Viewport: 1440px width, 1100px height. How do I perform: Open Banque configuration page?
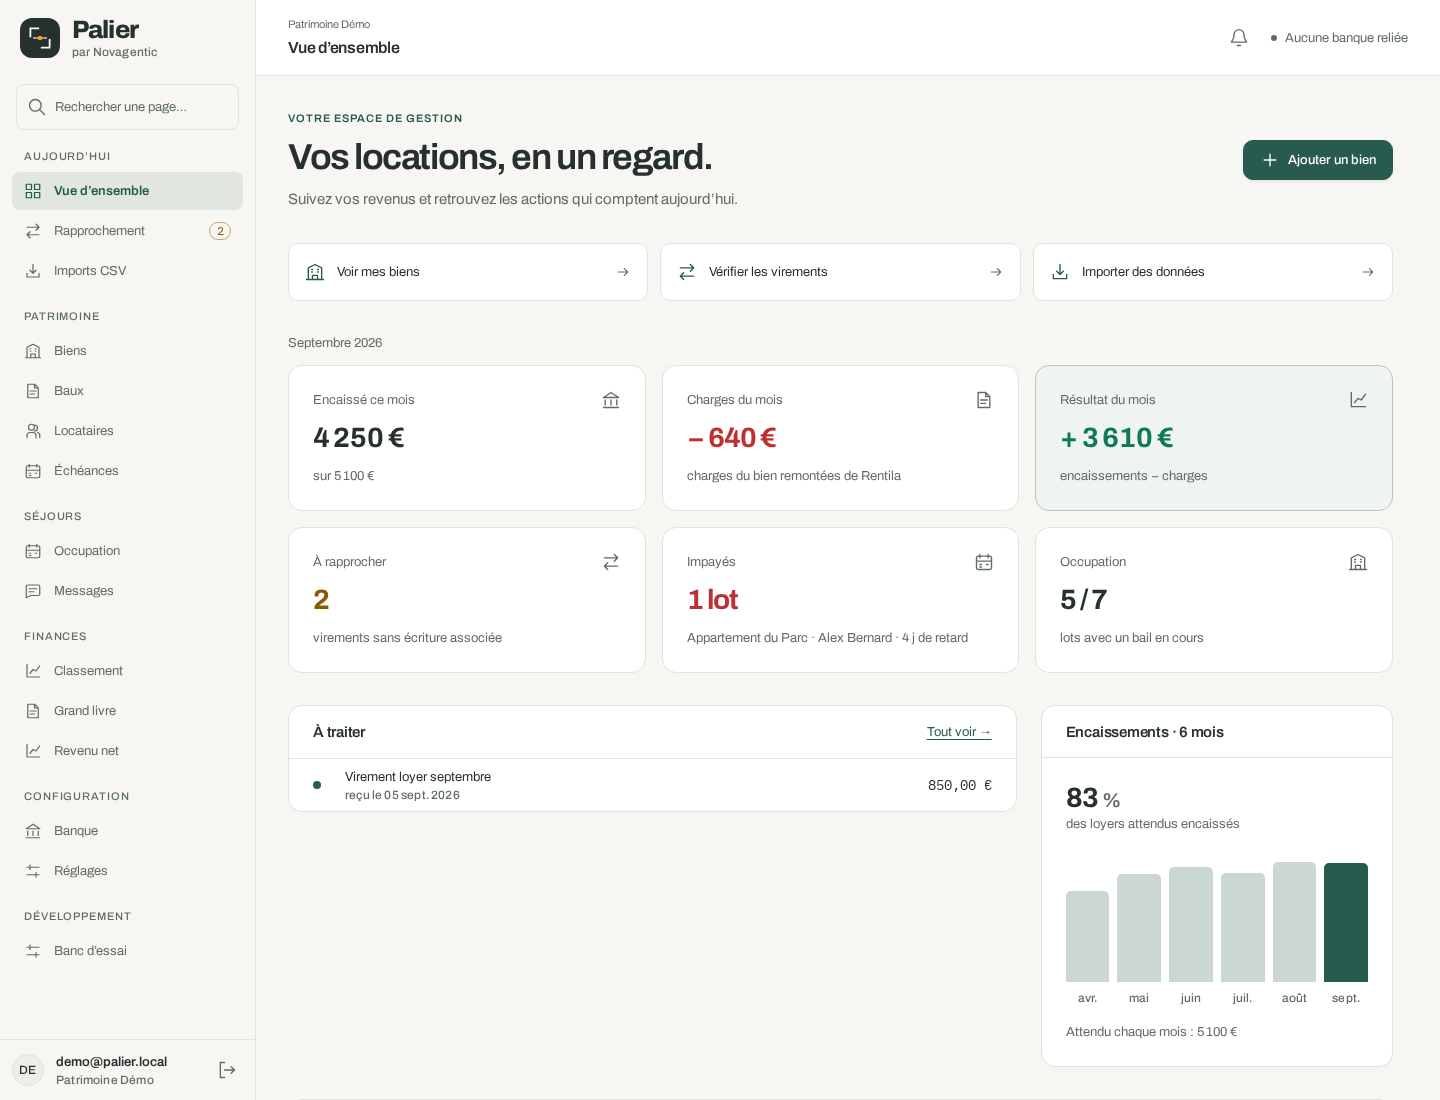[x=127, y=831]
